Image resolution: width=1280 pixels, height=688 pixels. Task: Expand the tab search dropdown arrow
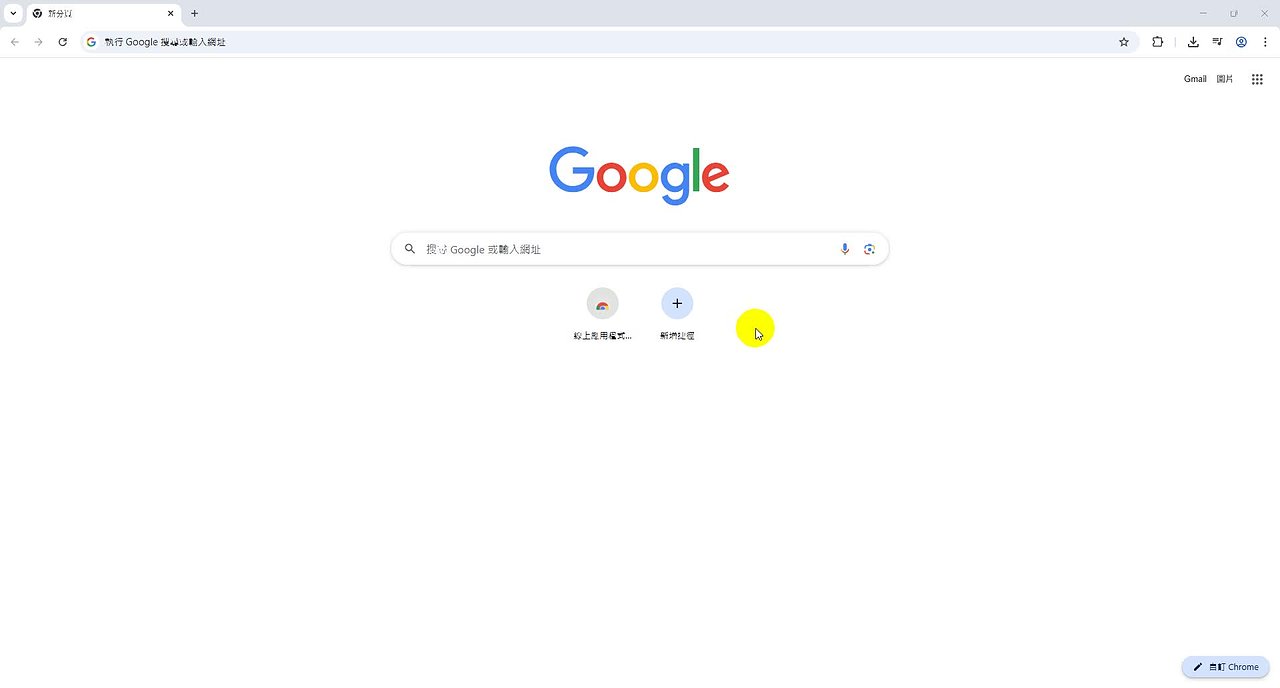[x=13, y=14]
